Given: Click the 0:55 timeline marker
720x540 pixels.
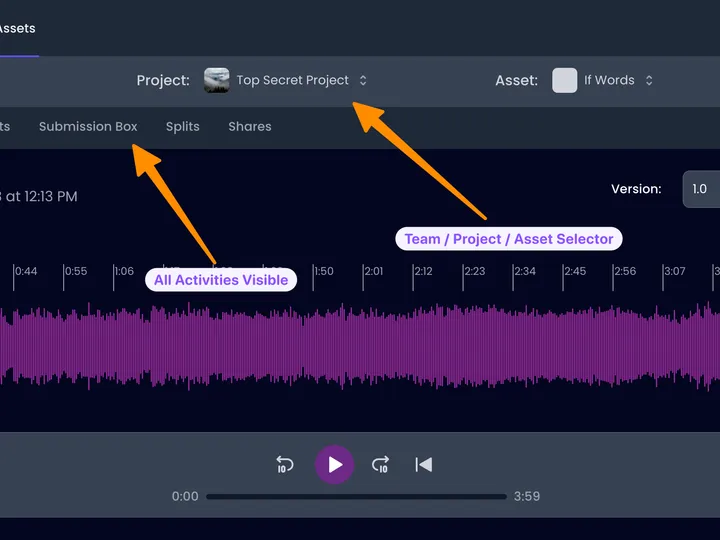Looking at the screenshot, I should pos(75,271).
